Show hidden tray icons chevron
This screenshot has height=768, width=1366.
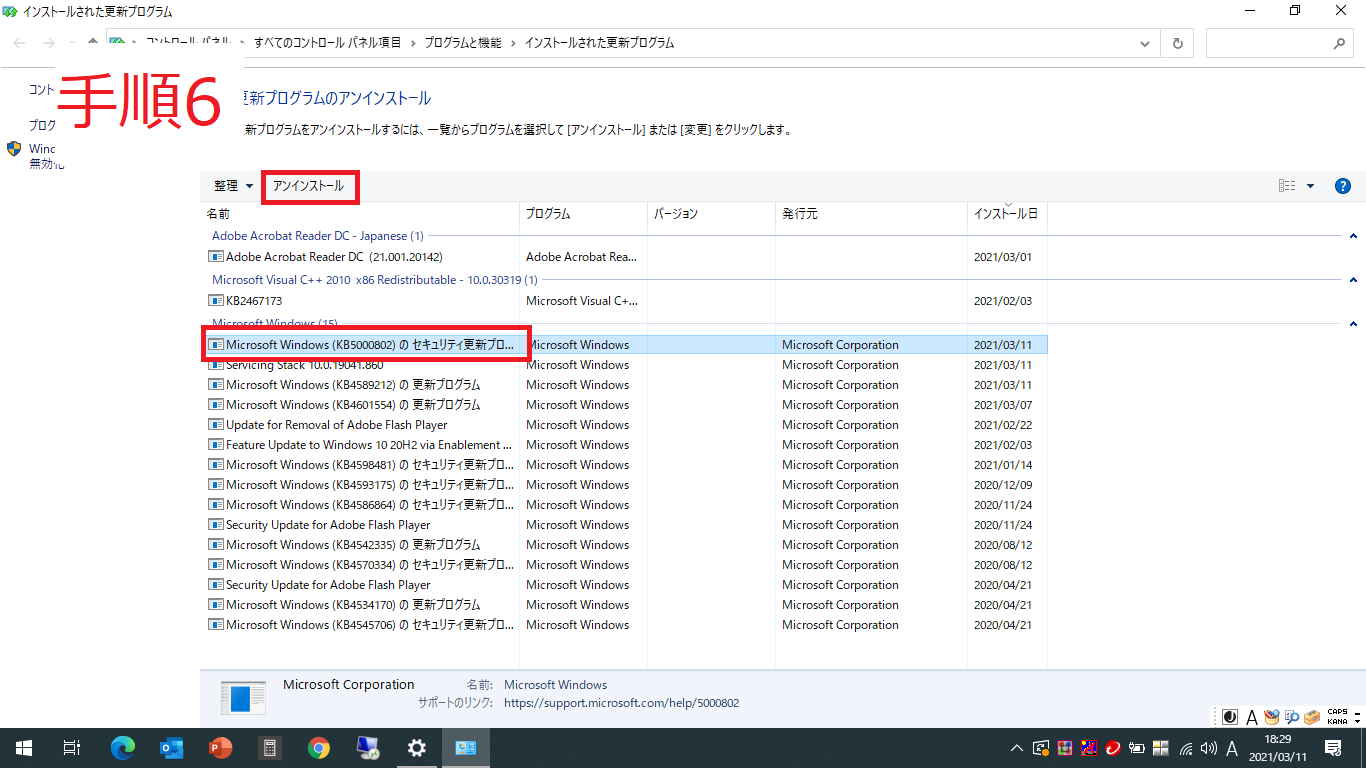pos(1017,748)
